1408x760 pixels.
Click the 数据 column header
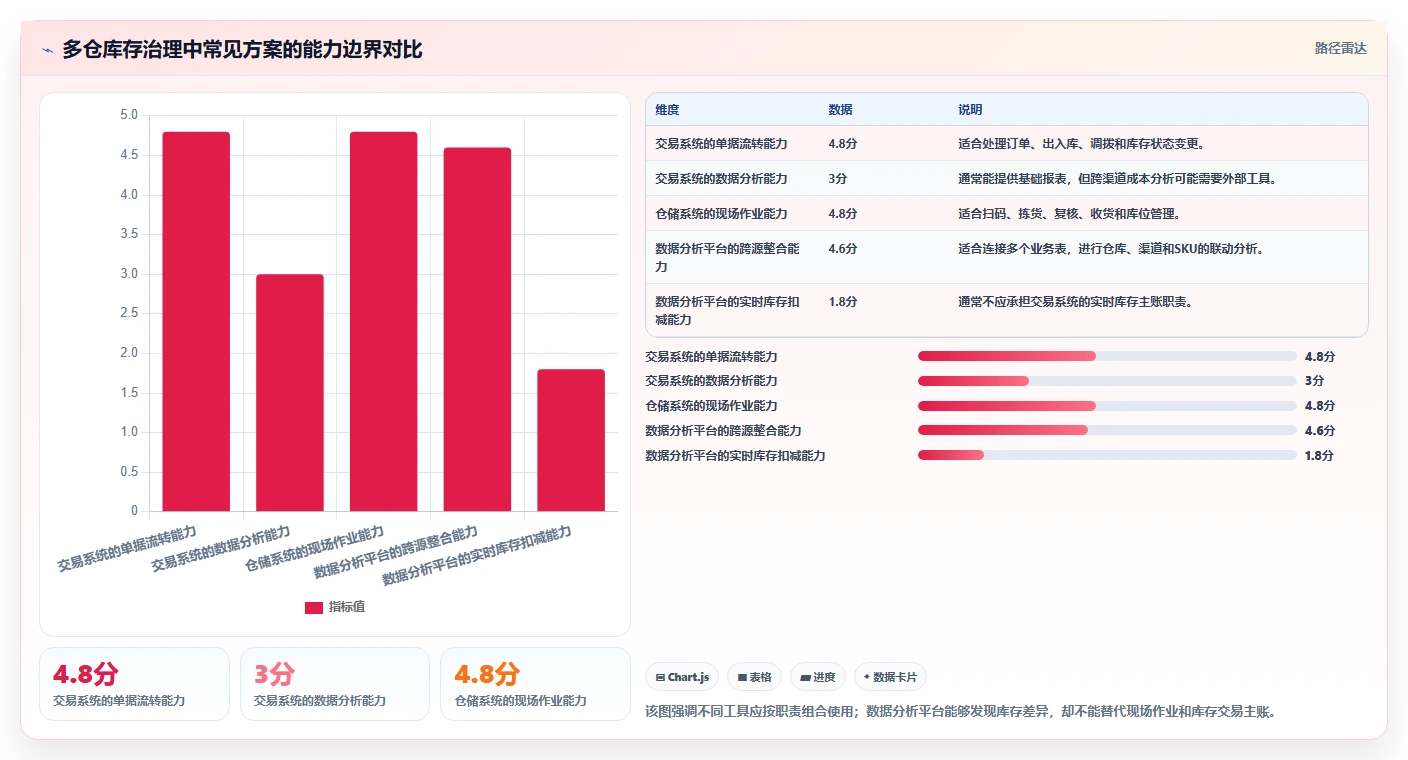(x=841, y=110)
